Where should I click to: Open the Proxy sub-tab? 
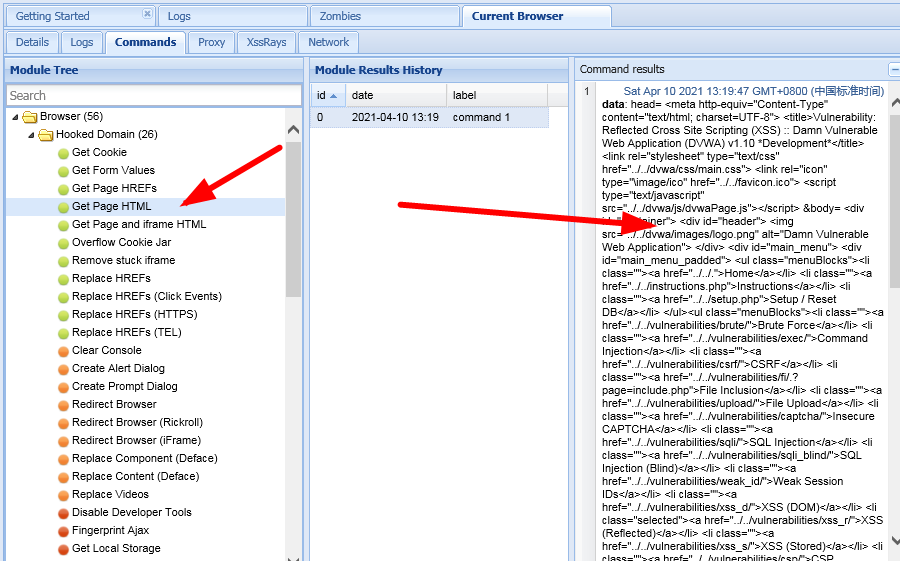click(x=211, y=42)
